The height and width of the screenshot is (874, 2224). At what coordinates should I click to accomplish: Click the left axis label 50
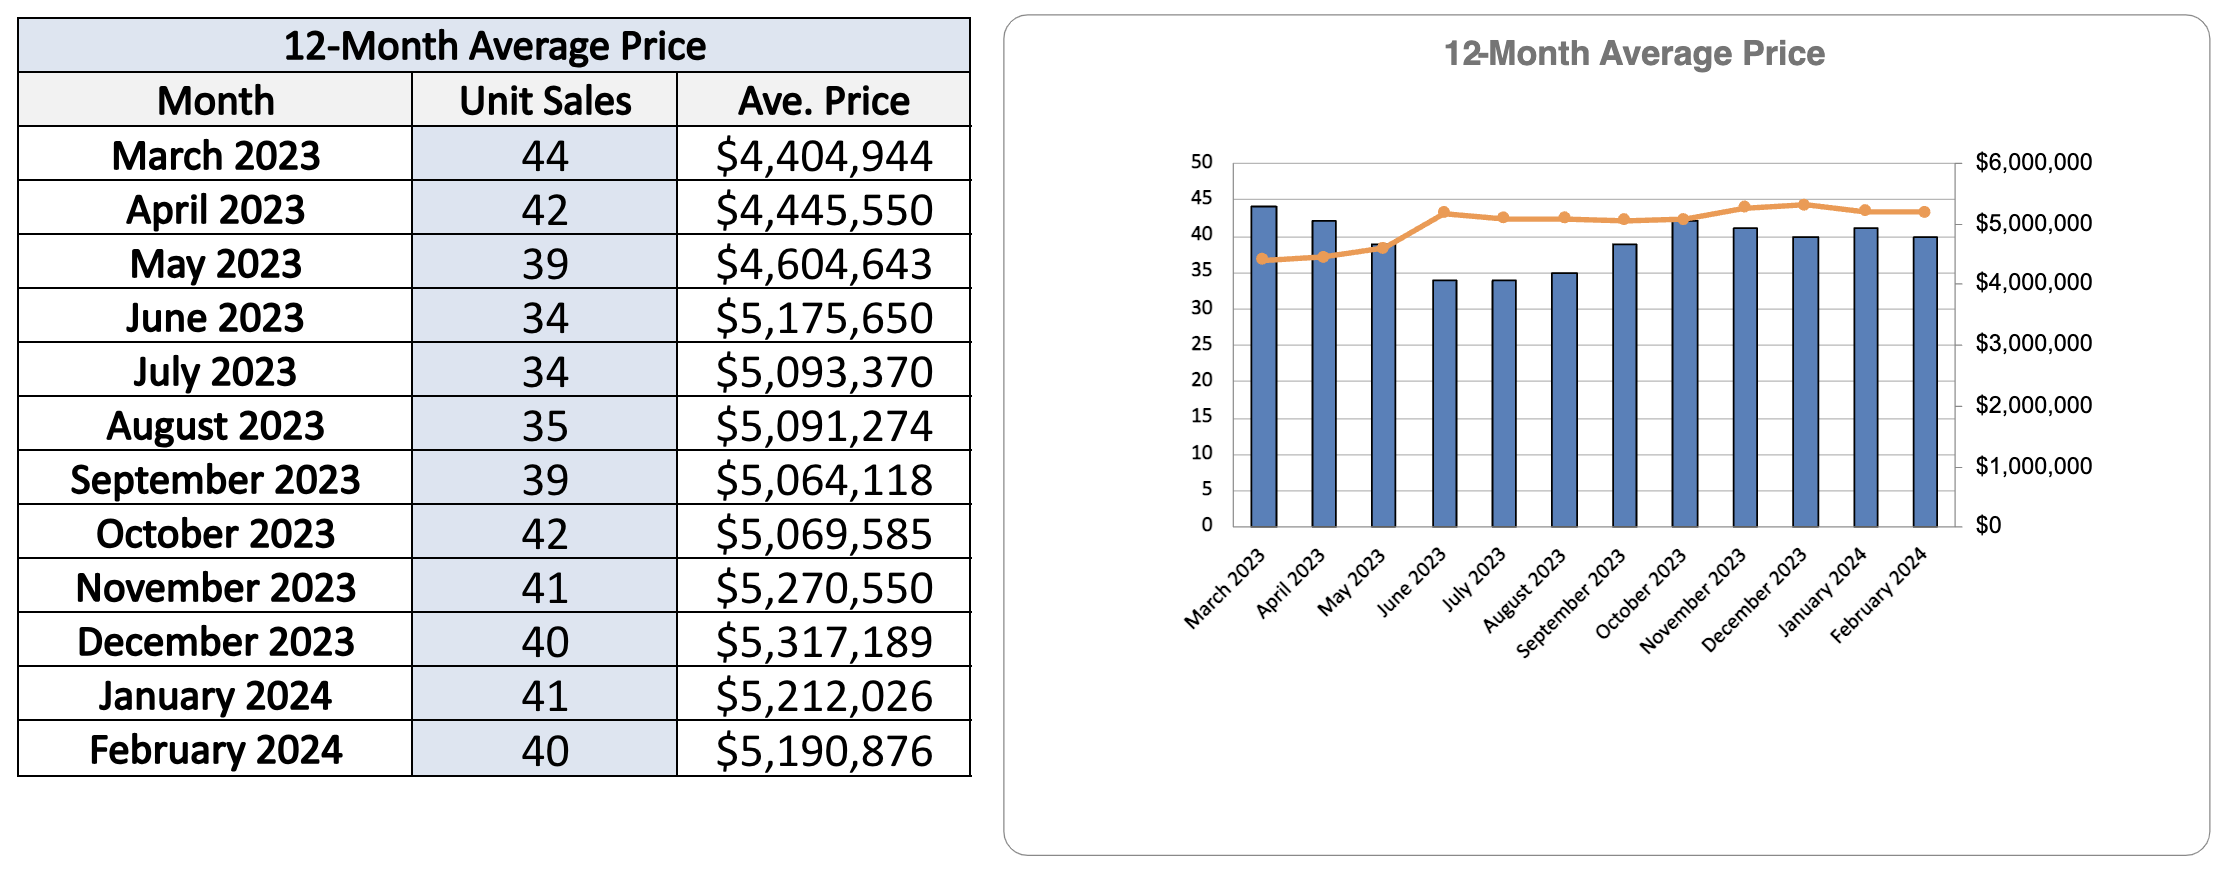pyautogui.click(x=1201, y=161)
